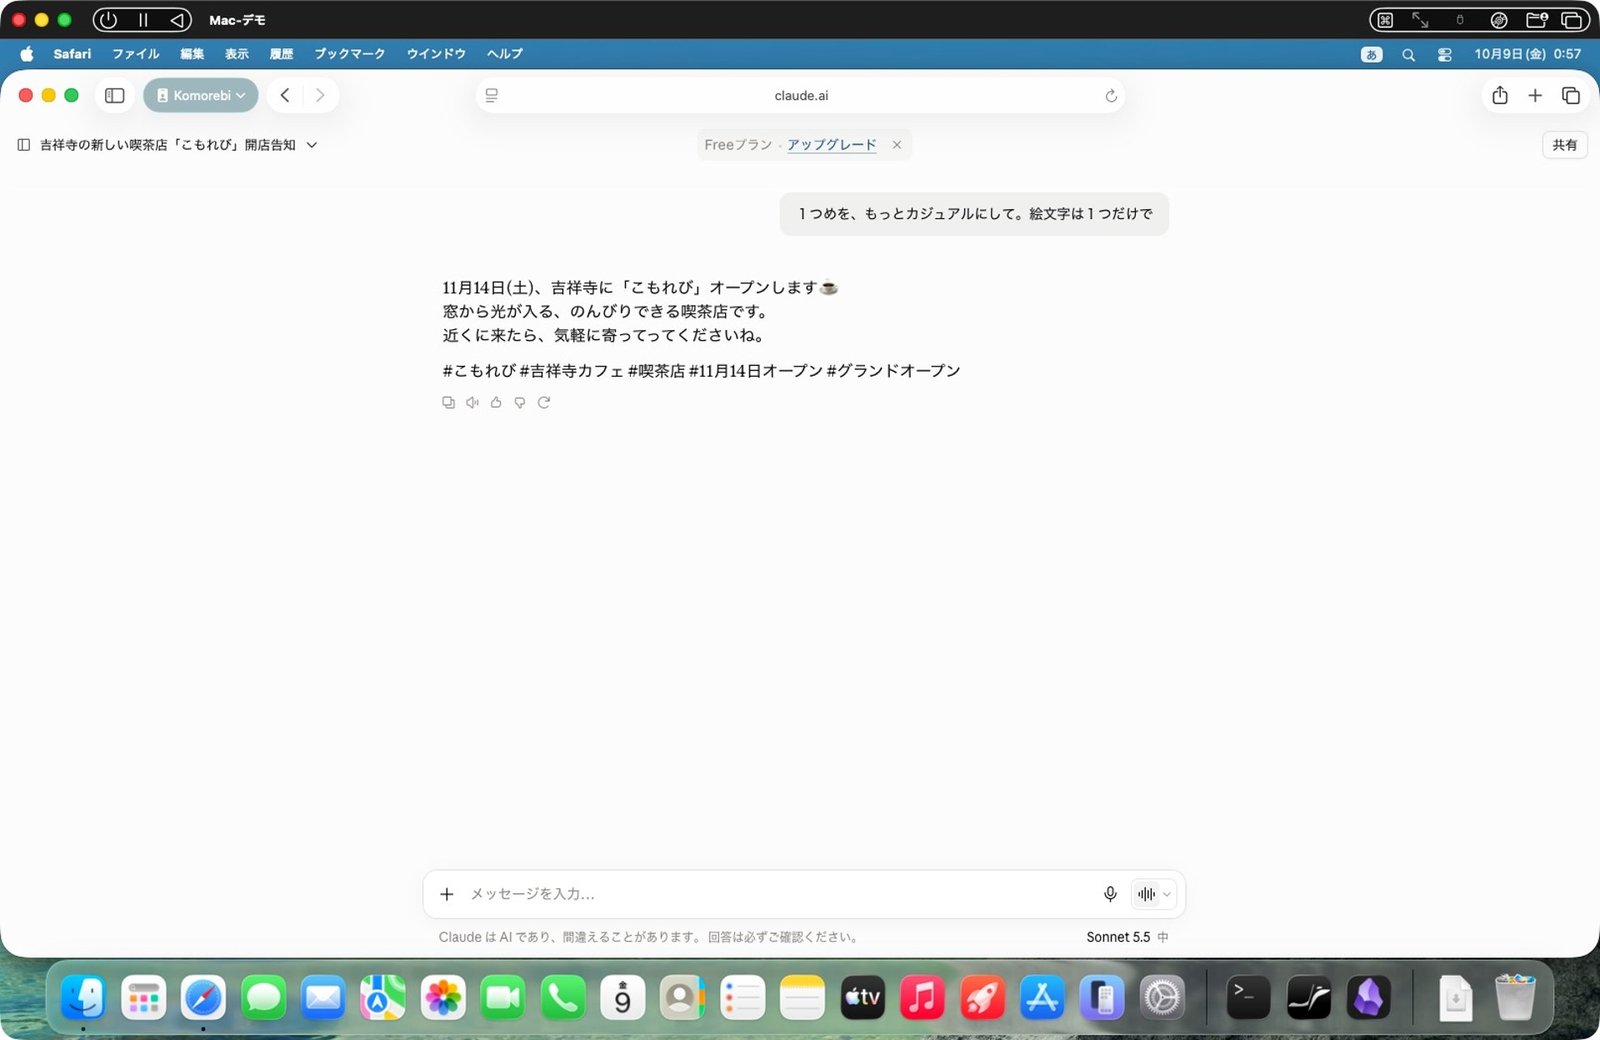Pause the Mac-デモ VM session
1600x1040 pixels.
tap(143, 20)
